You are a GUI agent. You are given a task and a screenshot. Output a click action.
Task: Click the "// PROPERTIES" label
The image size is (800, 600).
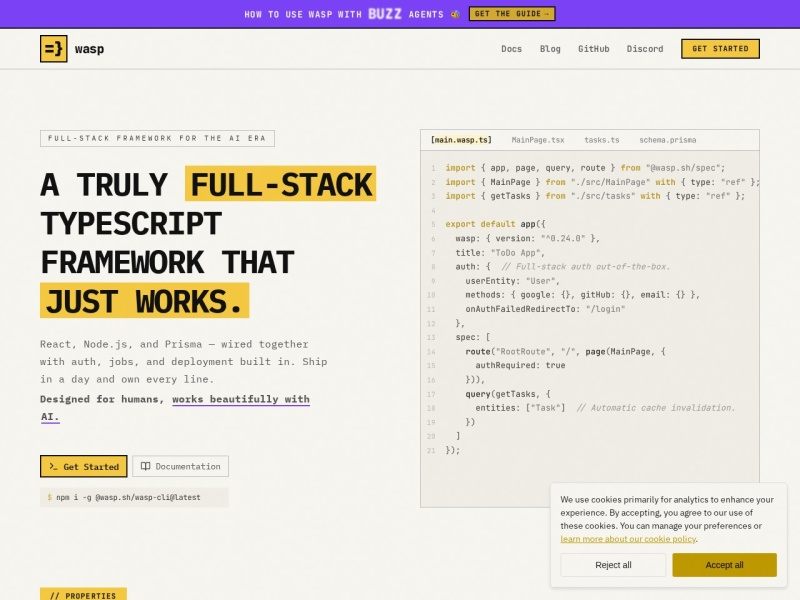83,595
